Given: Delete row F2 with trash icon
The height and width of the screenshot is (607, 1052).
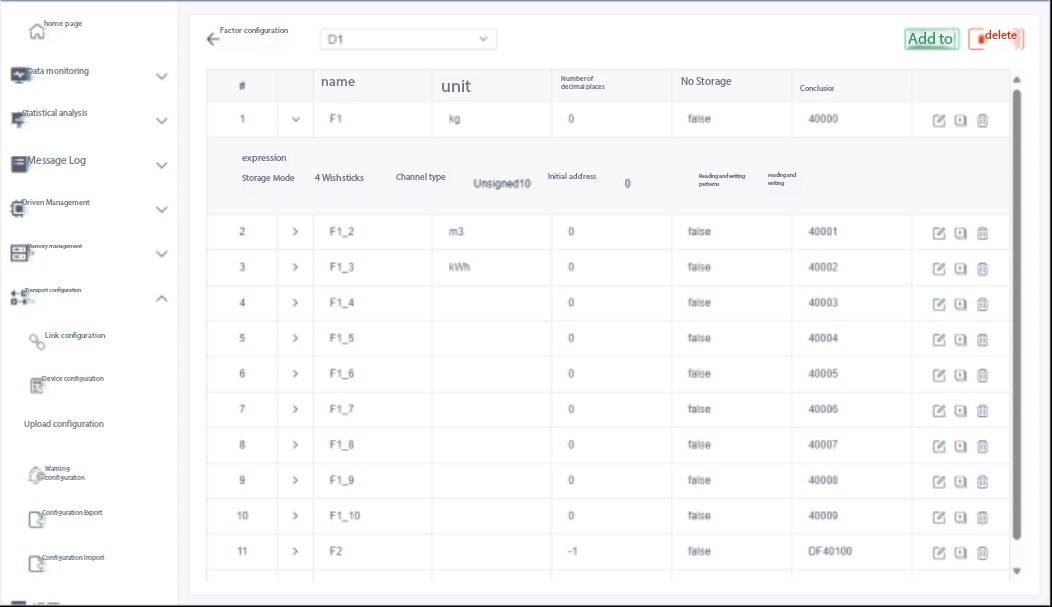Looking at the screenshot, I should click(982, 553).
